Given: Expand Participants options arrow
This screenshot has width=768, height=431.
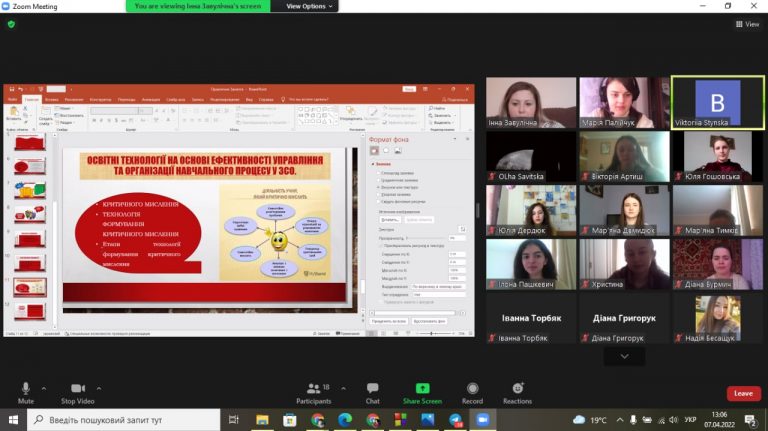Looking at the screenshot, I should (343, 388).
